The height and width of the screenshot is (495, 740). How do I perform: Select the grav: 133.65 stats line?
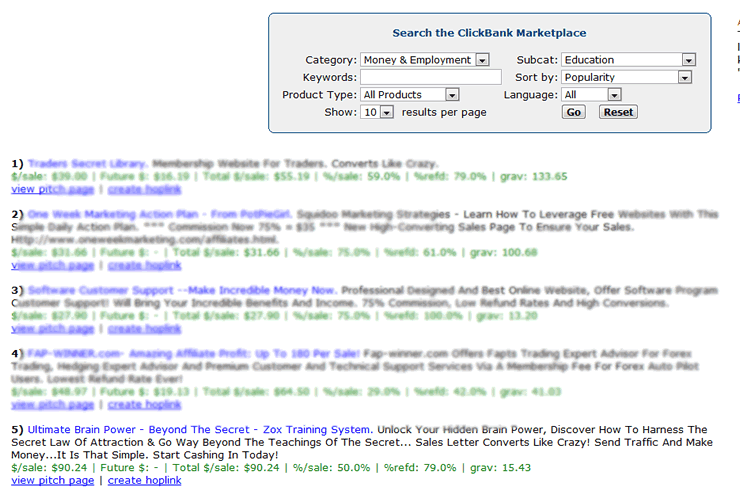click(x=289, y=176)
